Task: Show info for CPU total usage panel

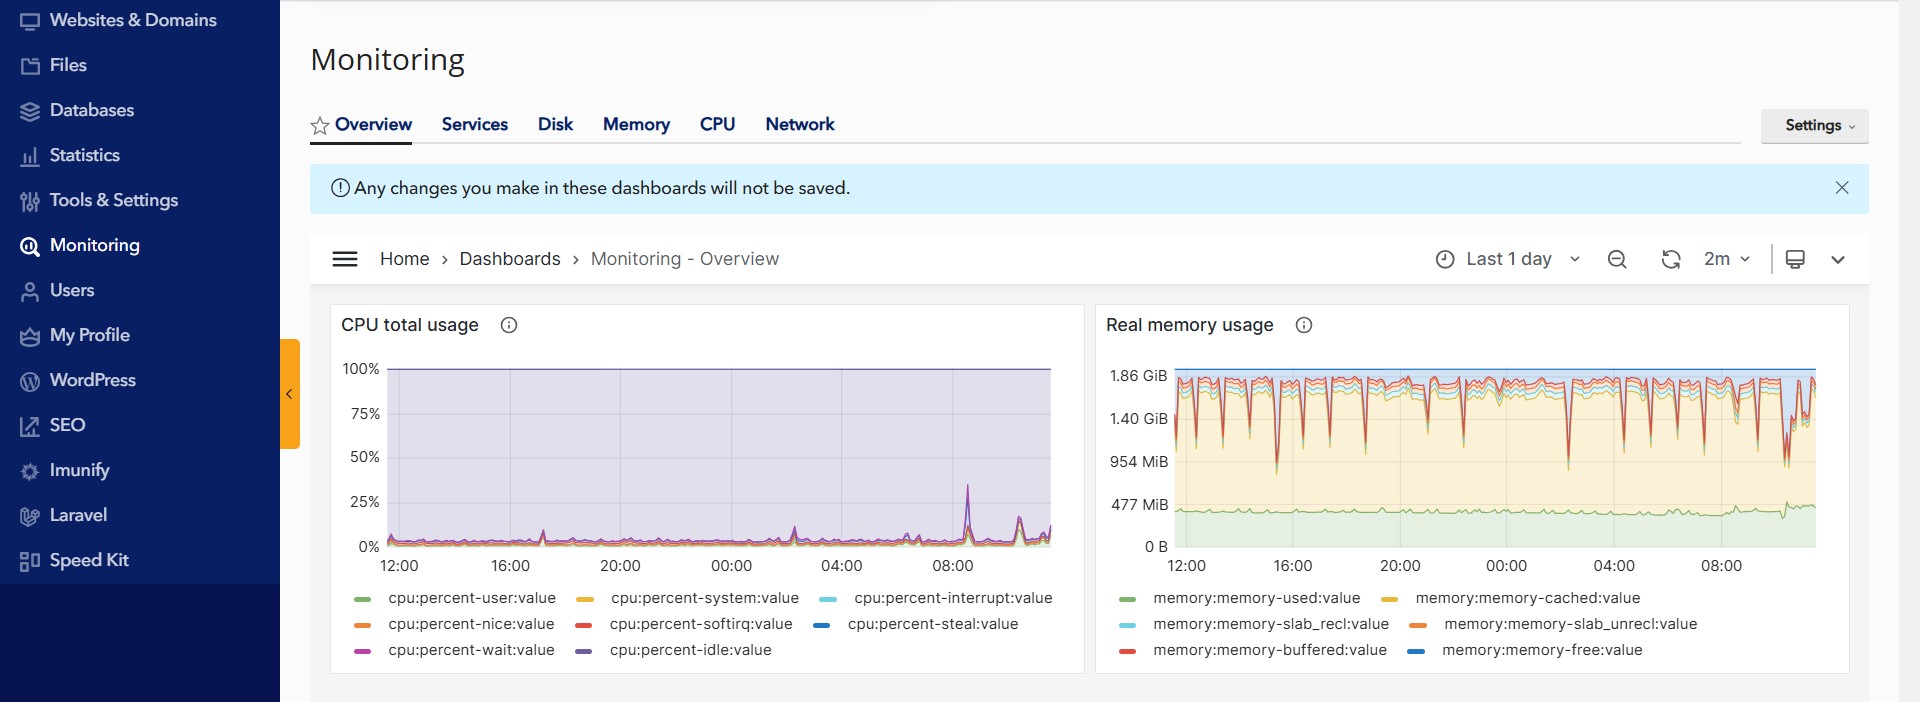Action: (509, 325)
